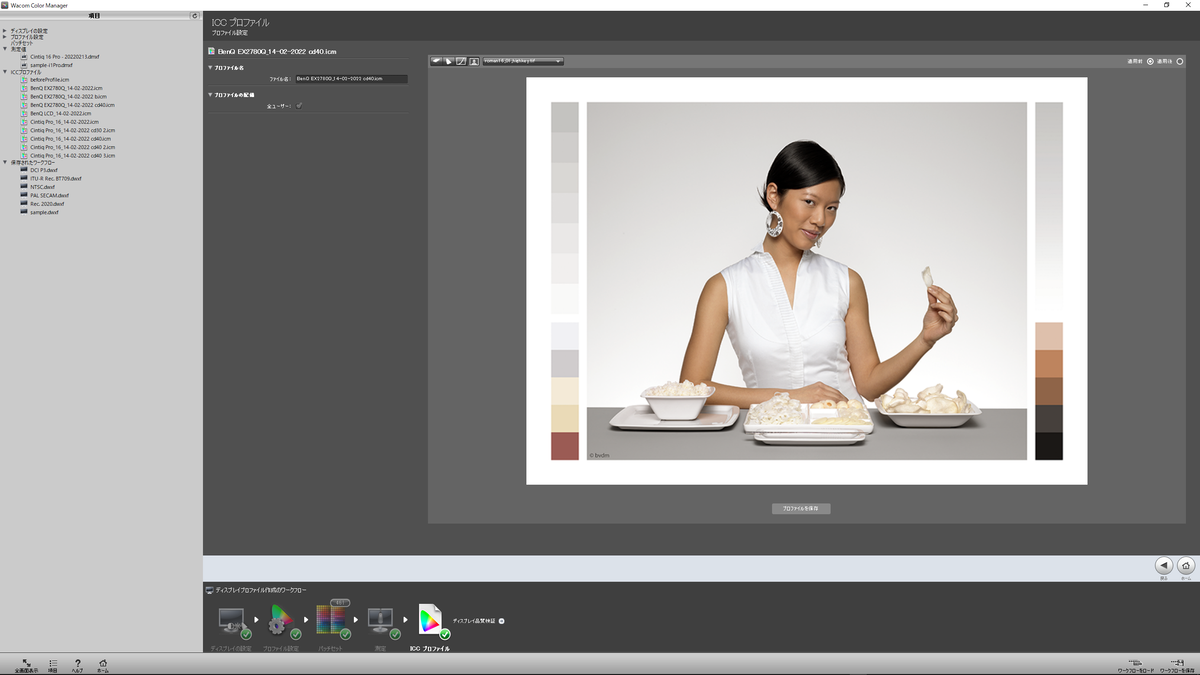Screen dimensions: 1200x675
Task: Open ヘルプ from bottom bar
Action: click(x=78, y=666)
